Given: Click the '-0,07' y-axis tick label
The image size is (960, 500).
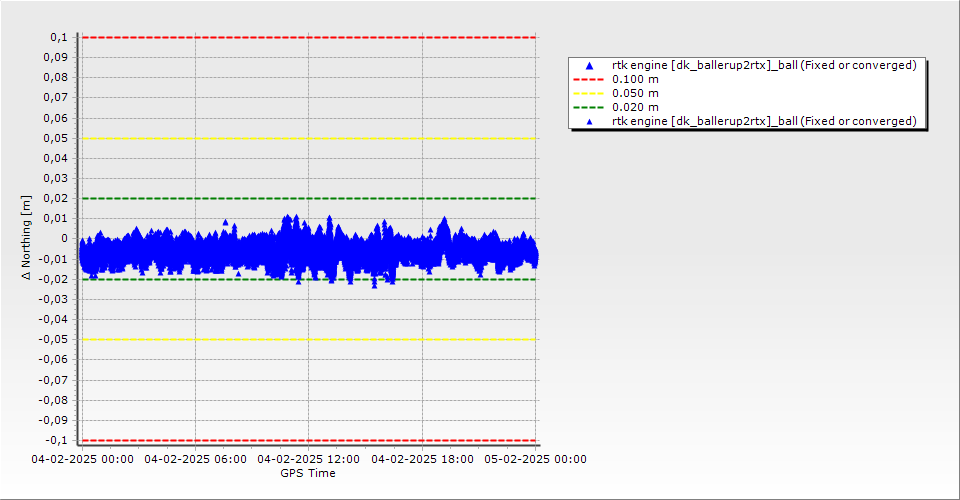Looking at the screenshot, I should pos(53,380).
